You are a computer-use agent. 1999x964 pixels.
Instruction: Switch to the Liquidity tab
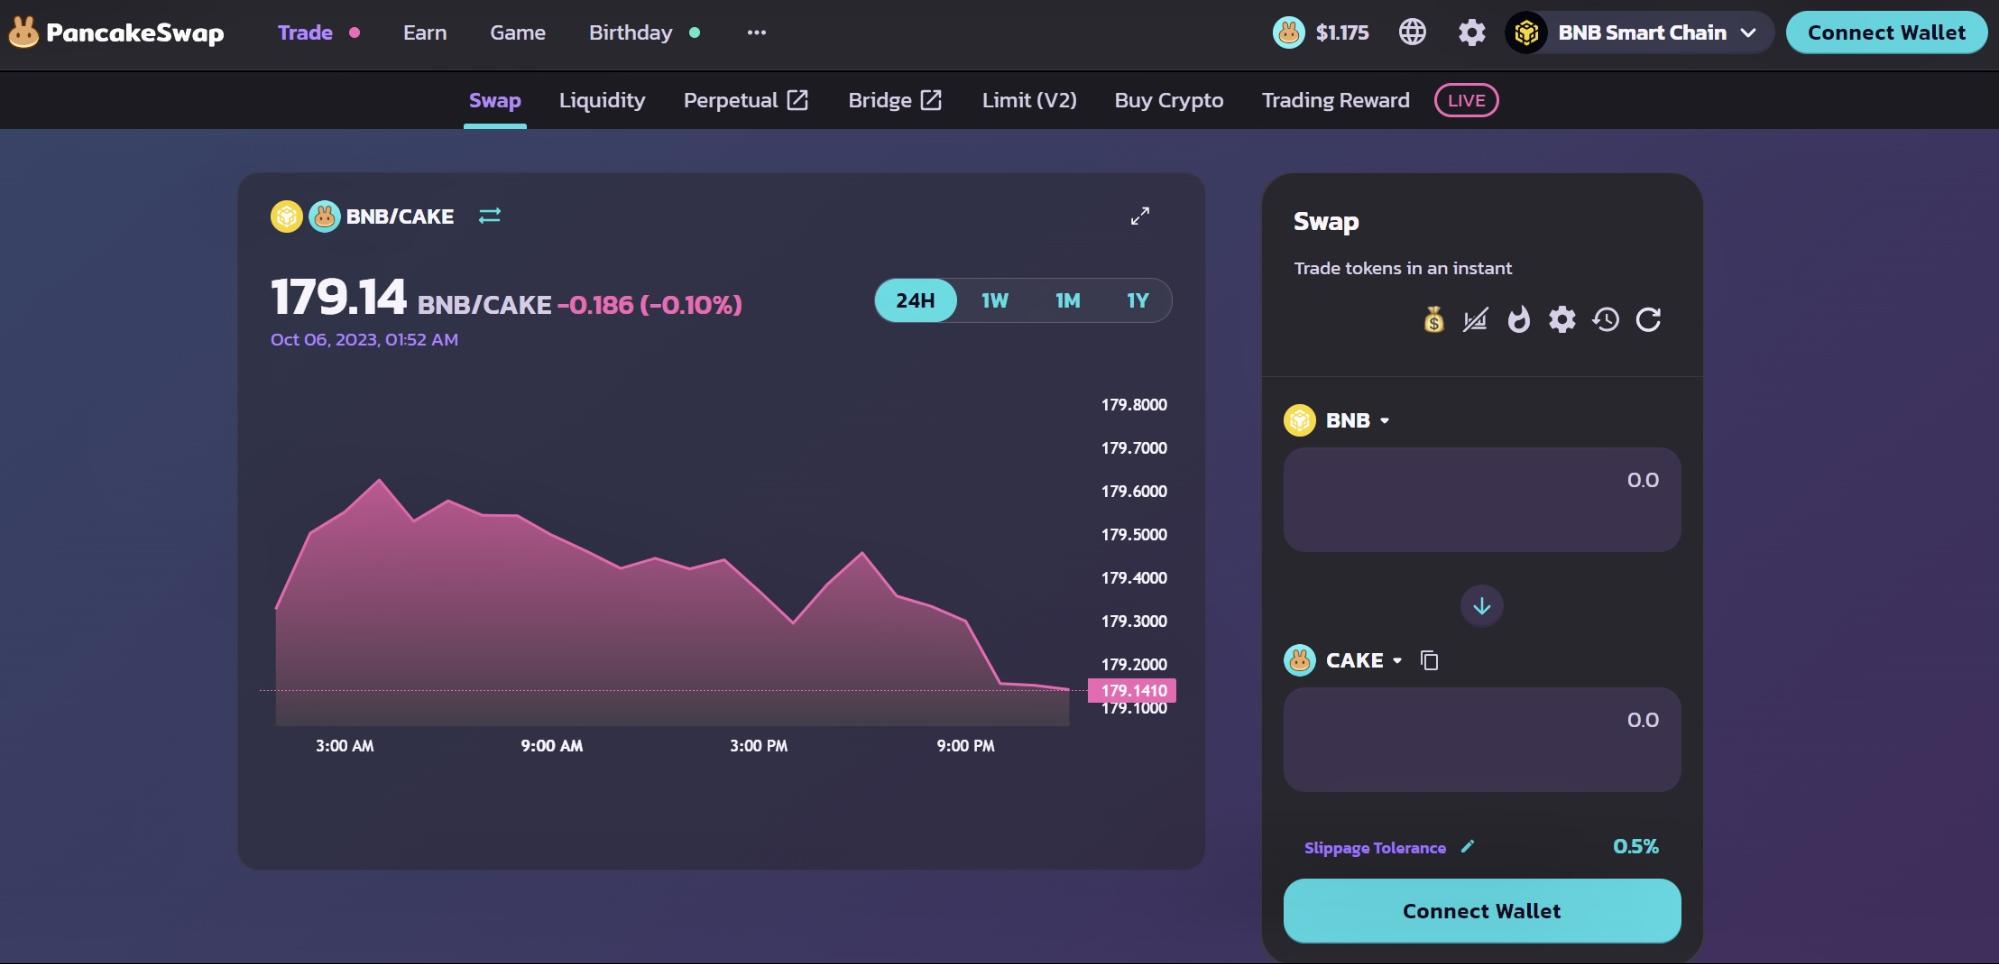tap(602, 100)
